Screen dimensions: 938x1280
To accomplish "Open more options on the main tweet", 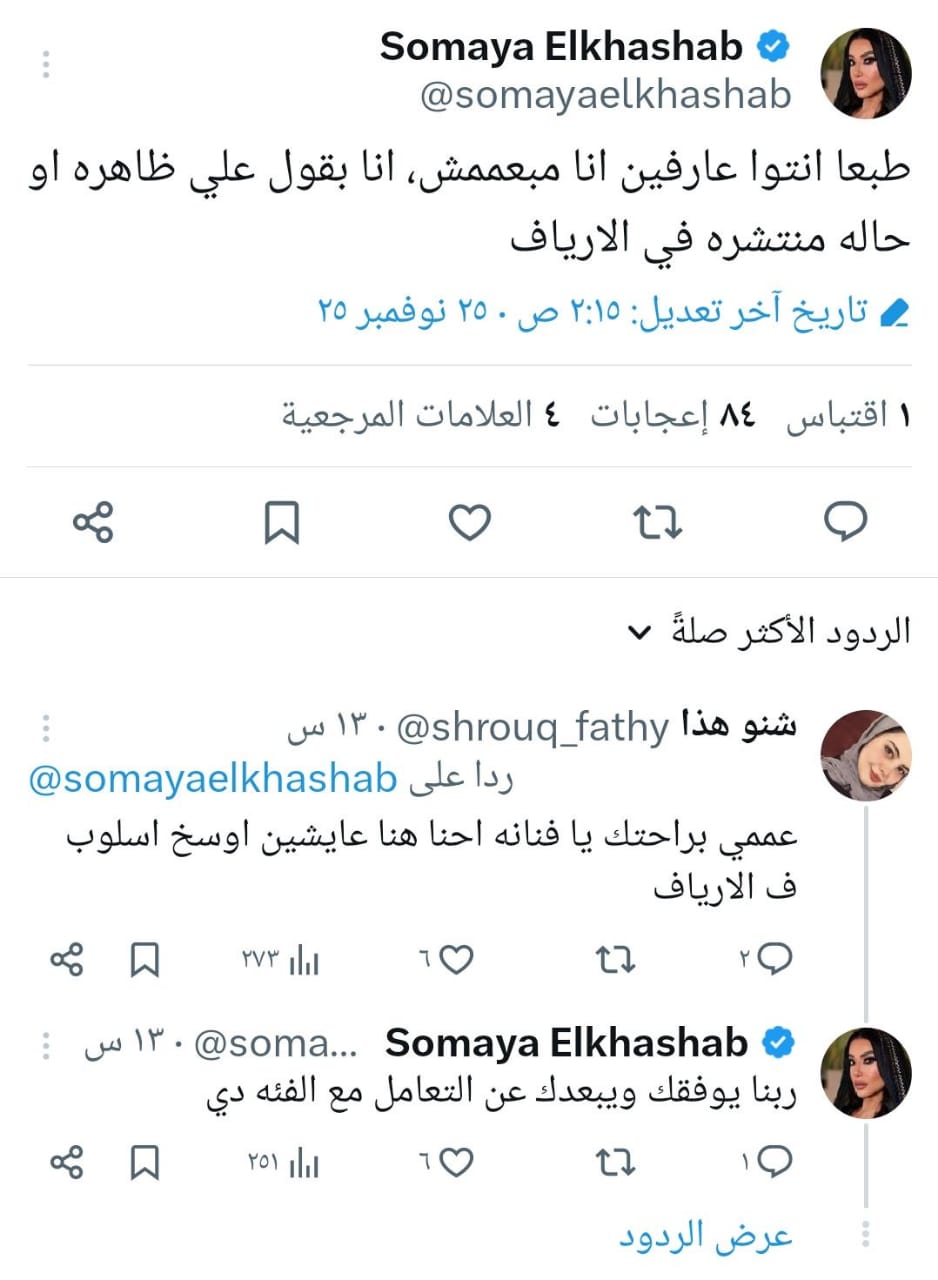I will coord(45,63).
